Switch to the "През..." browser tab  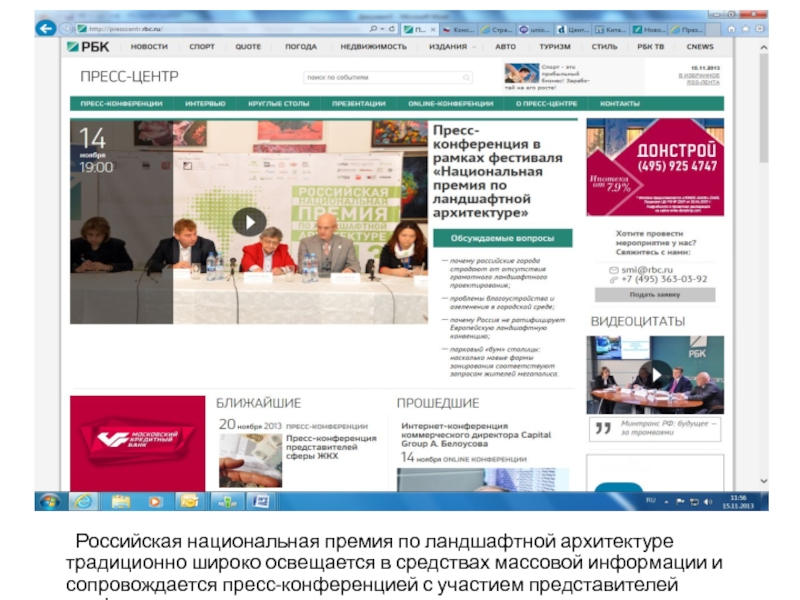[687, 30]
